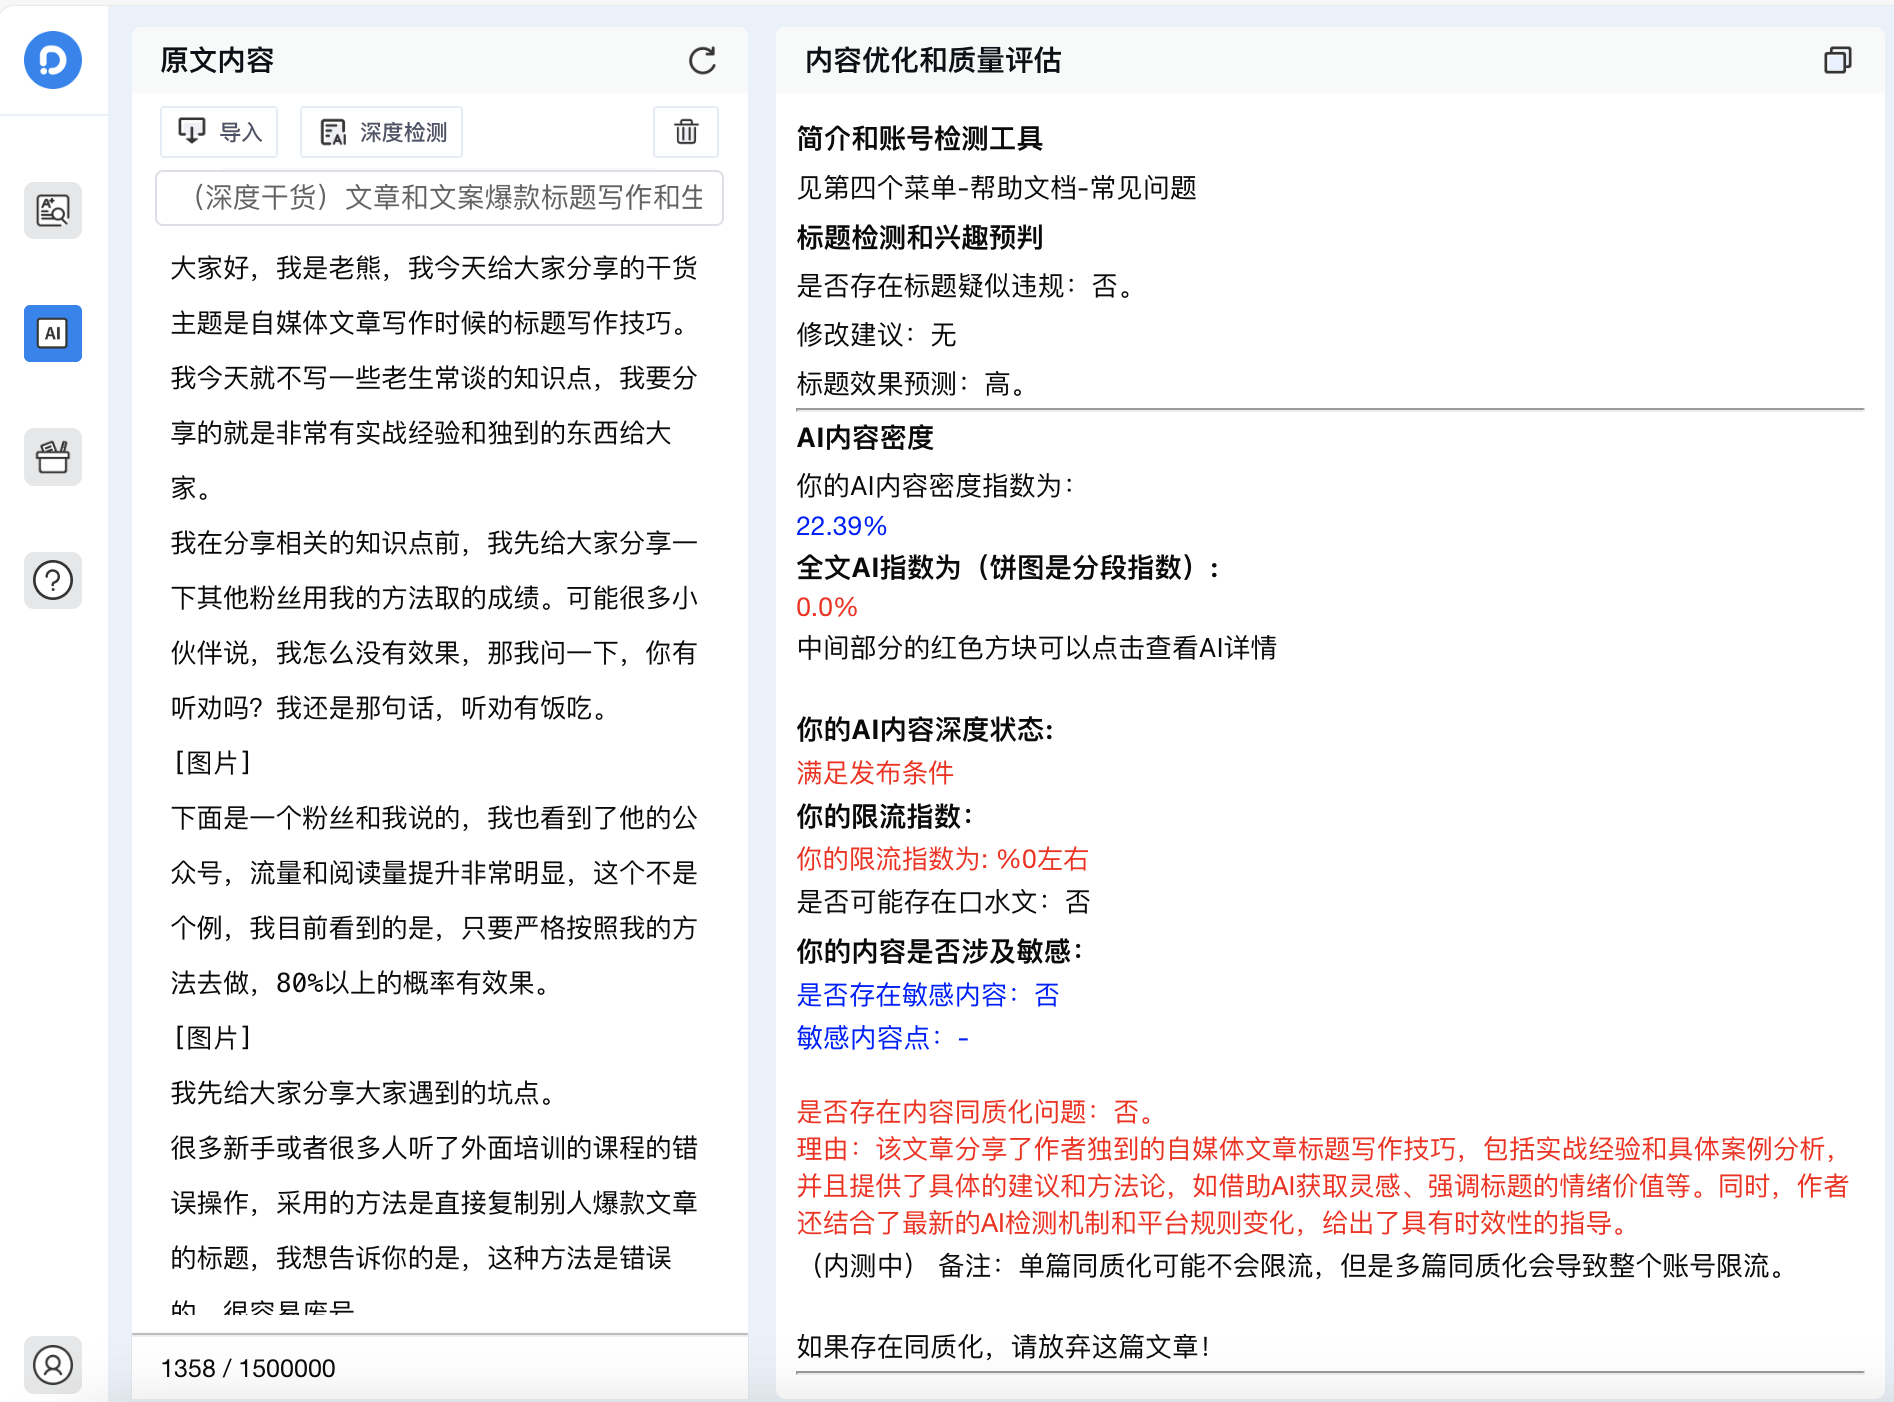Image resolution: width=1894 pixels, height=1402 pixels.
Task: Click the 是否可能存在口水文：否 line
Action: [943, 901]
